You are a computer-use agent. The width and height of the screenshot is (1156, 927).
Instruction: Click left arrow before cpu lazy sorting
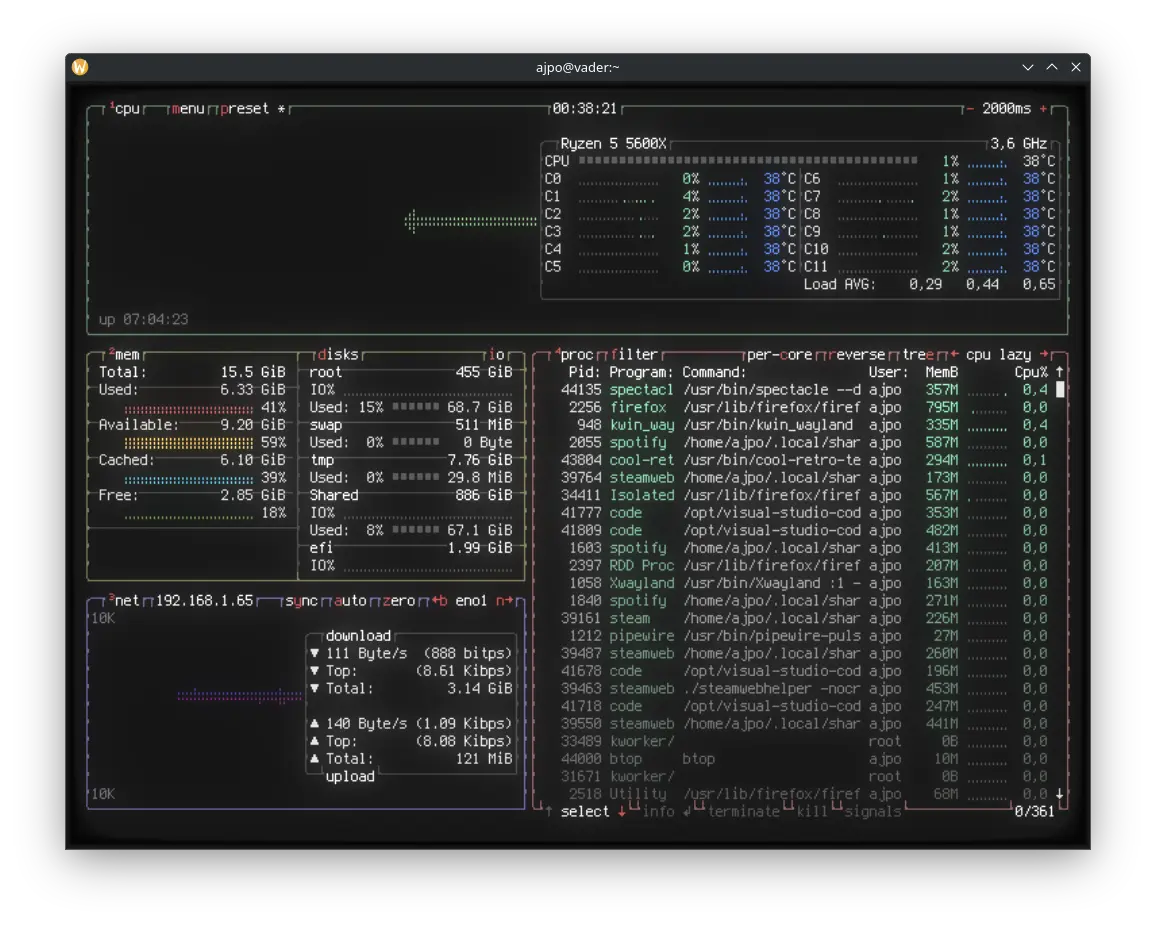[x=954, y=355]
